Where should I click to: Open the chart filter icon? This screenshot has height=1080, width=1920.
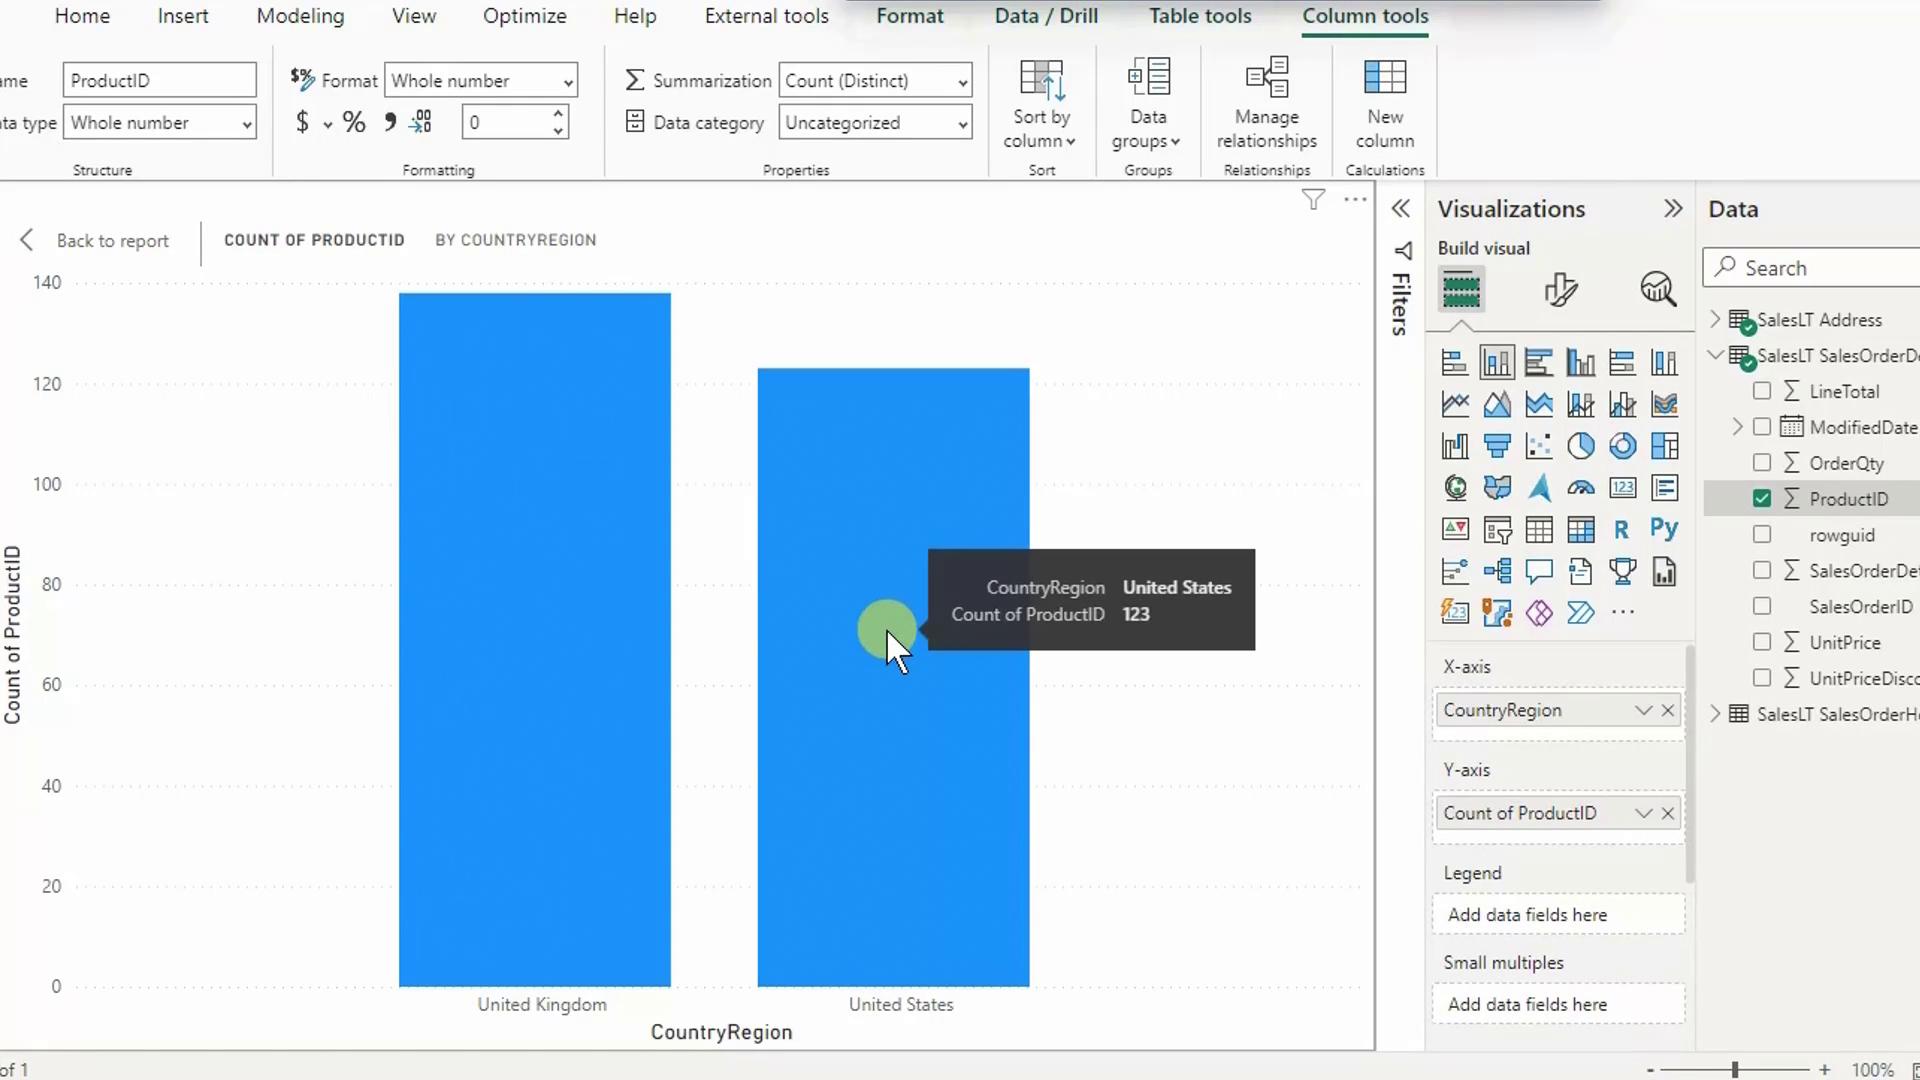(x=1313, y=200)
